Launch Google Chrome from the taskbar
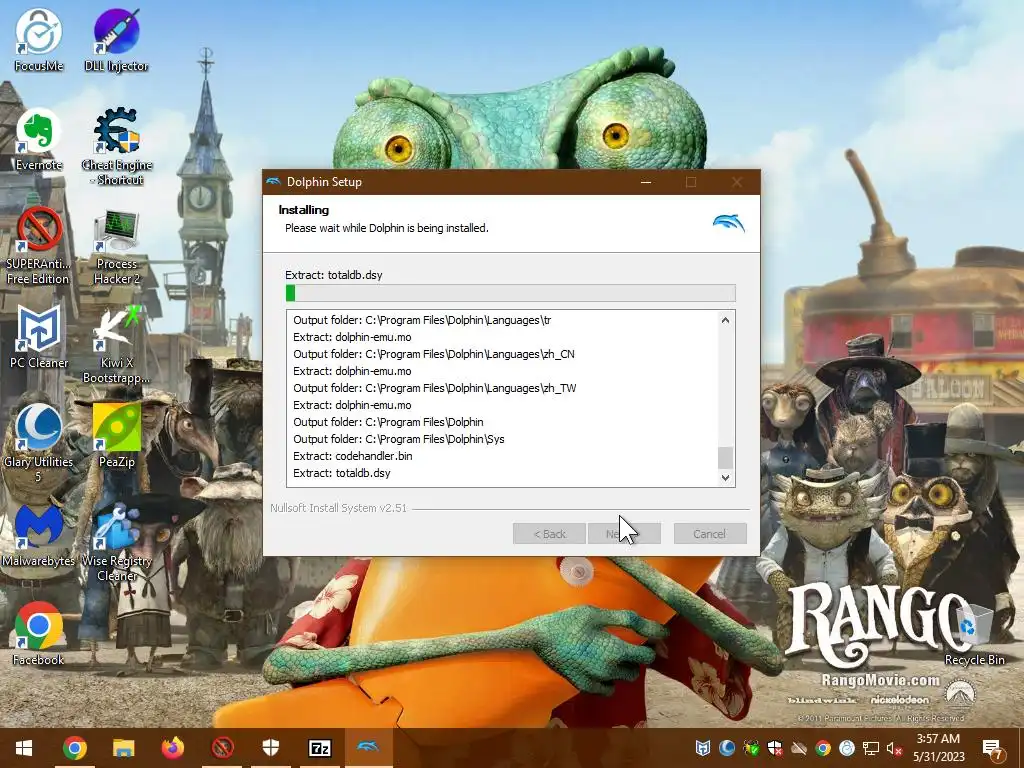Viewport: 1024px width, 768px height. pyautogui.click(x=75, y=748)
